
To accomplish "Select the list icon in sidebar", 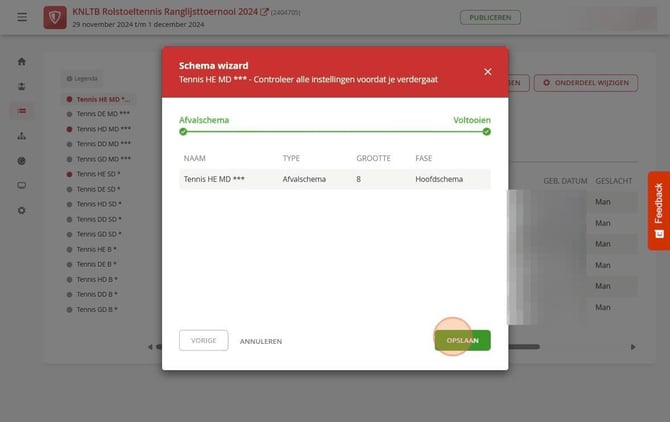I will pos(21,111).
